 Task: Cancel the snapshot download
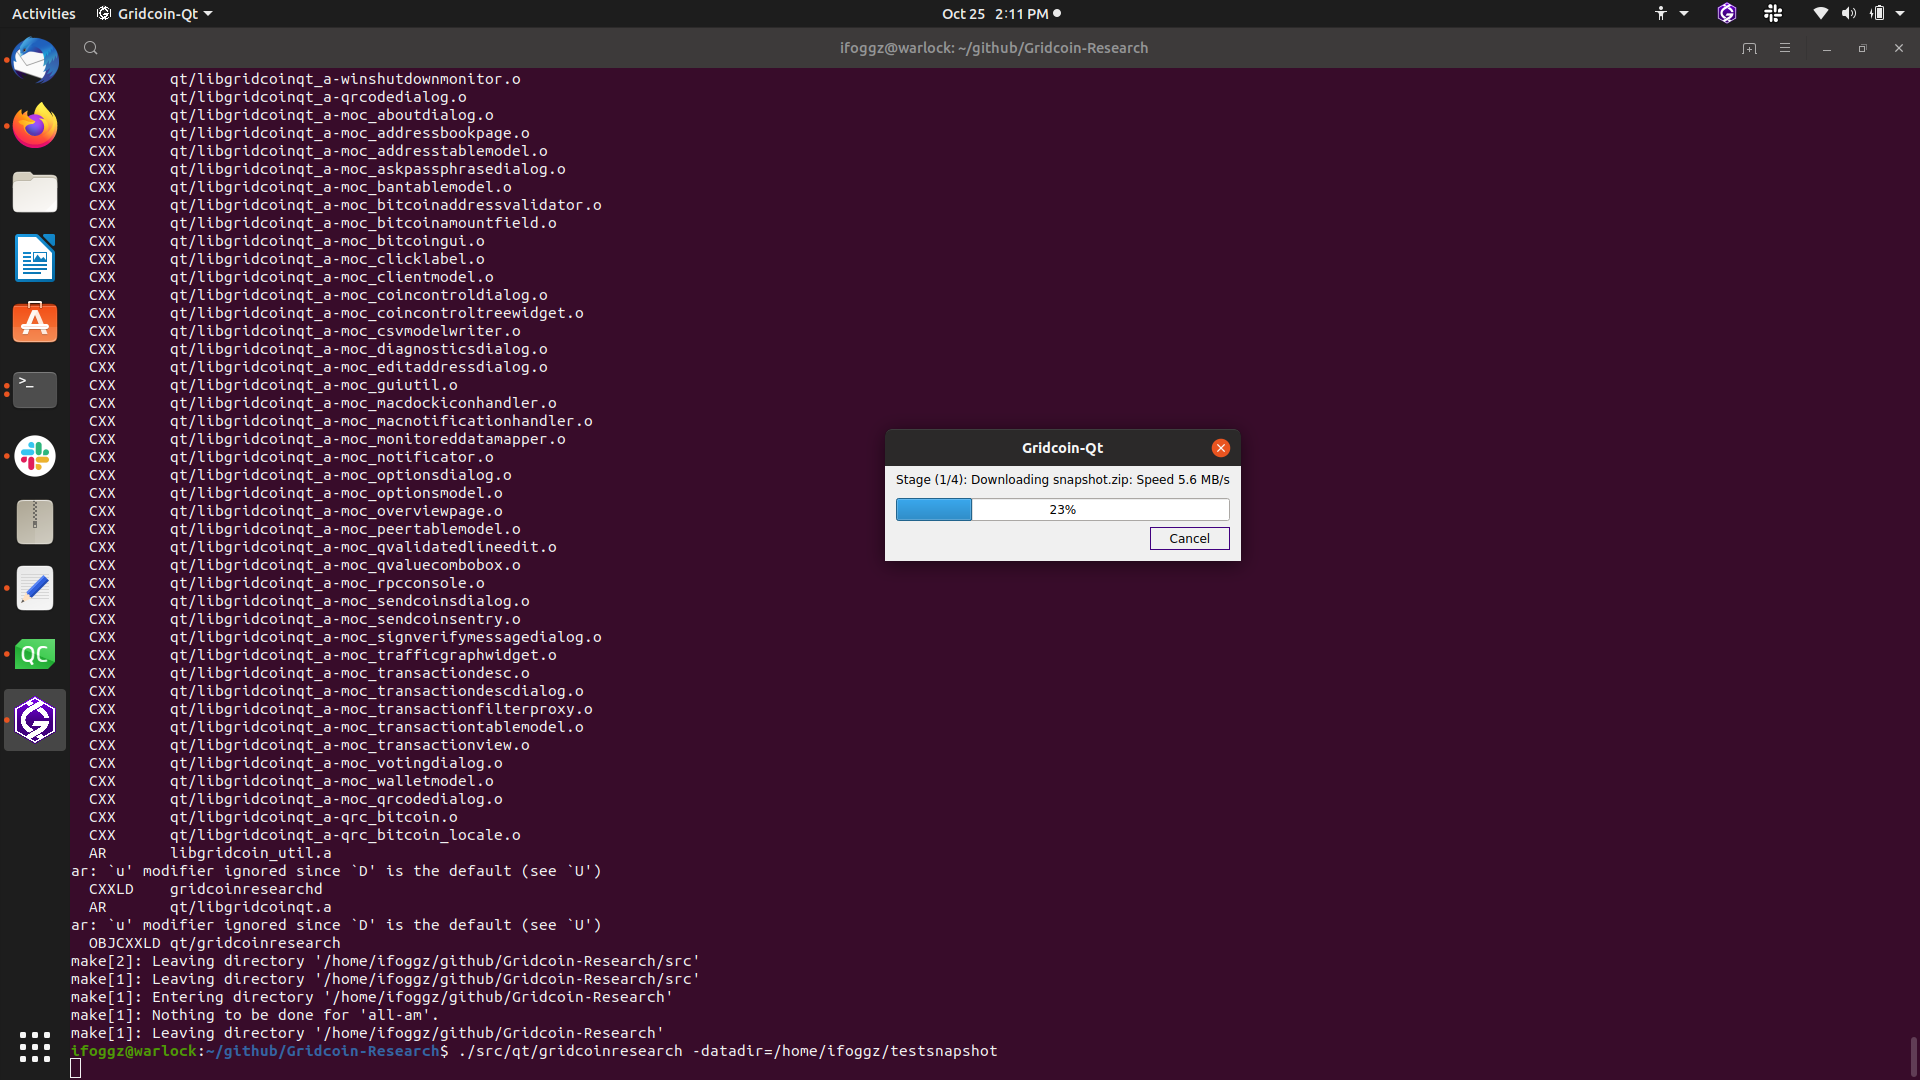point(1189,538)
